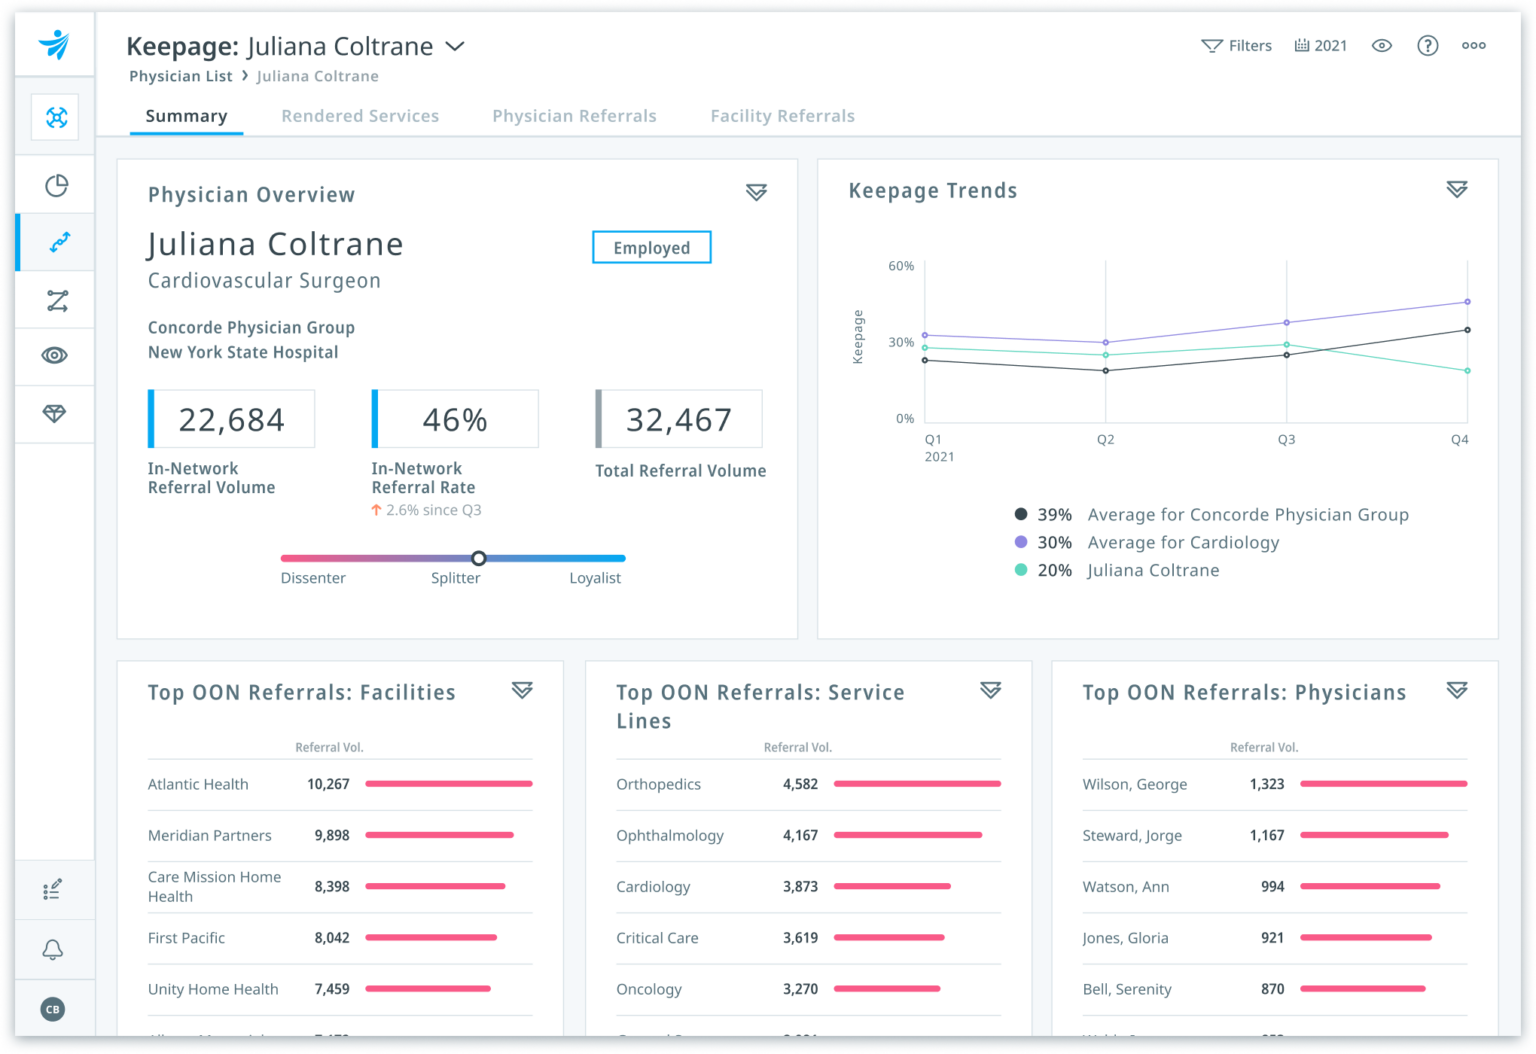This screenshot has width=1536, height=1054.
Task: Toggle the eye visibility icon in the top bar
Action: tap(1381, 45)
